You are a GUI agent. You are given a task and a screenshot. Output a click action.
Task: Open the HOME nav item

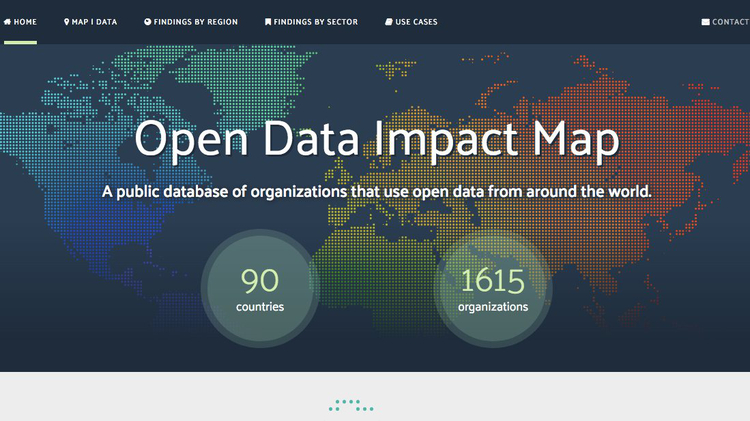[20, 22]
